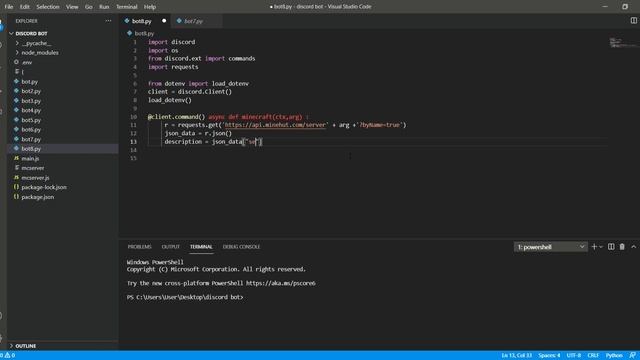The image size is (640, 360).
Task: Click the errors and warnings status indicator
Action: click(8, 356)
